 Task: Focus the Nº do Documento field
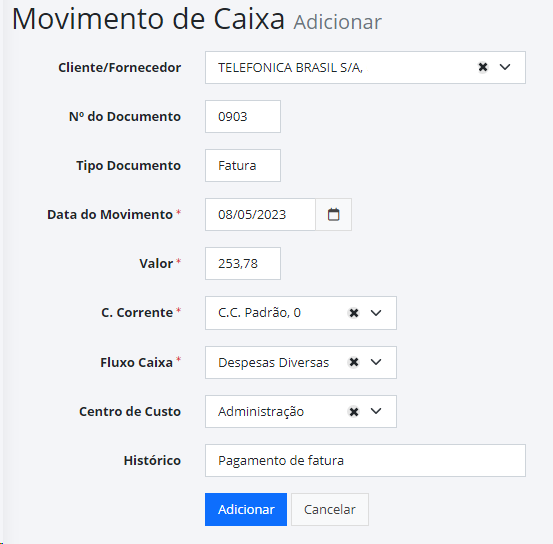click(243, 116)
